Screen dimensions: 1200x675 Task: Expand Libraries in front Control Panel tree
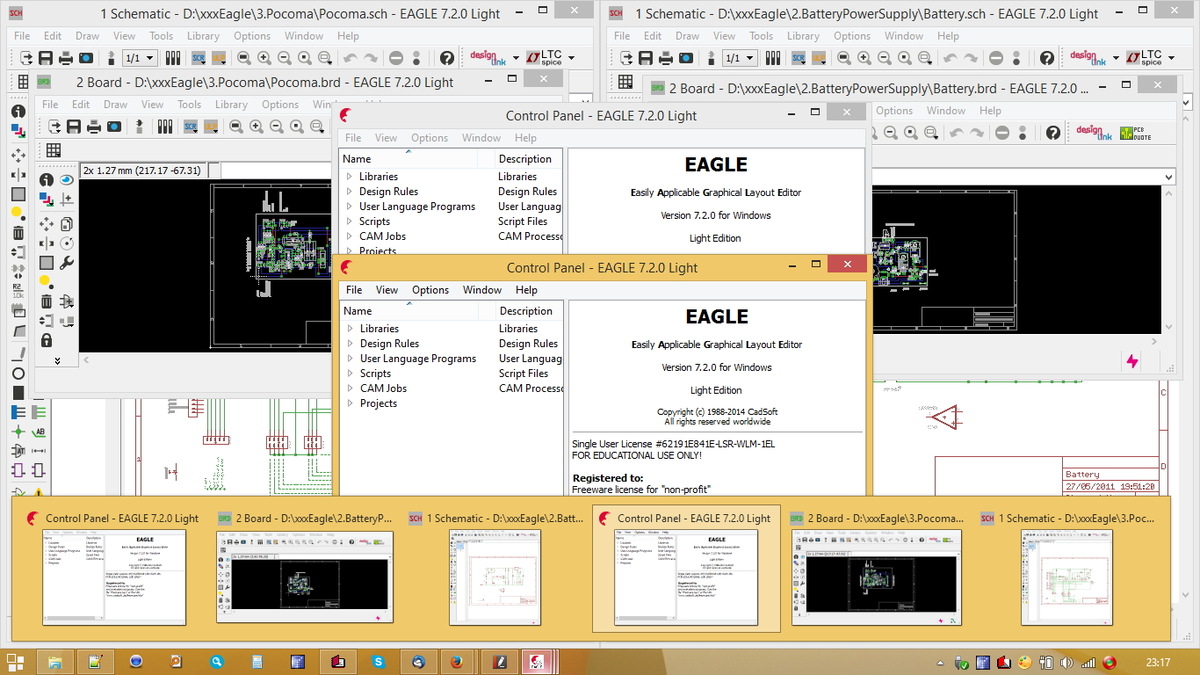point(350,328)
